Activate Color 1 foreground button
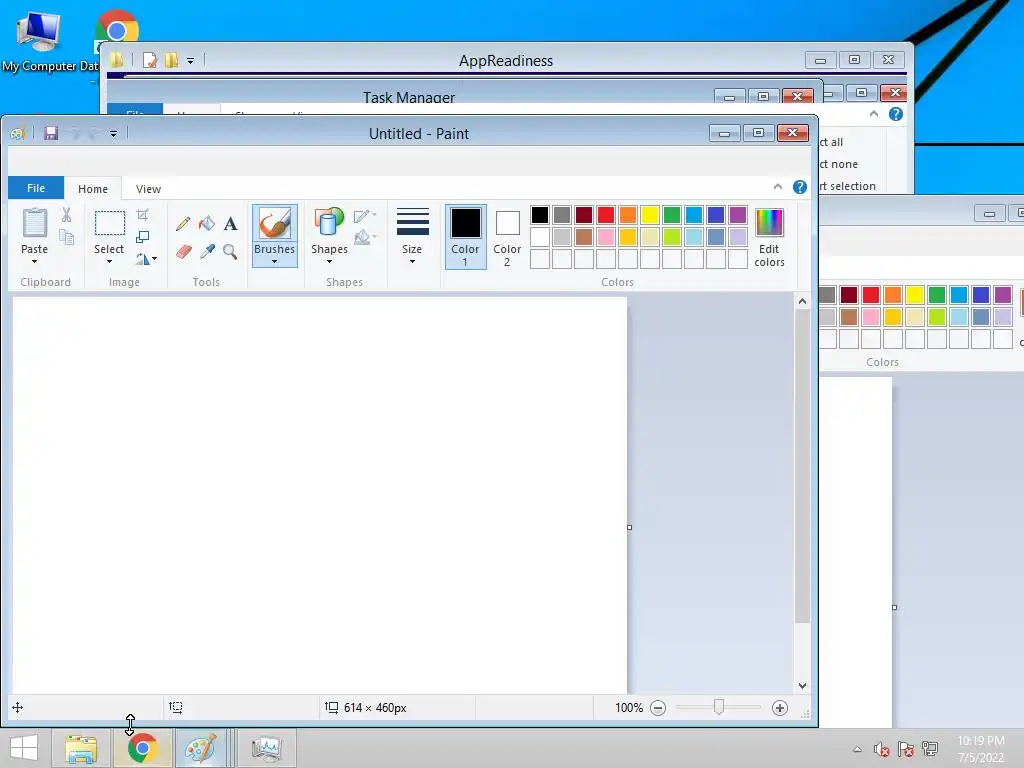 [466, 236]
